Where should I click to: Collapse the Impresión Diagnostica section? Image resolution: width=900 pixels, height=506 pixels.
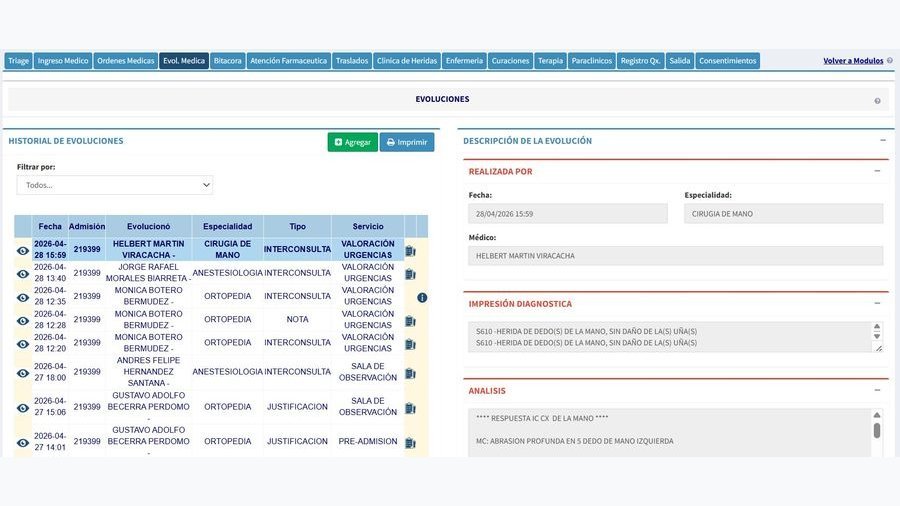(x=877, y=303)
